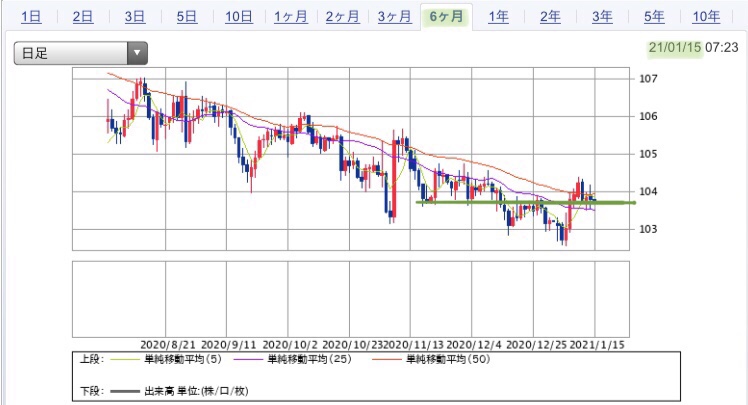
Task: Switch to the 2日 range tab
Action: tap(83, 17)
